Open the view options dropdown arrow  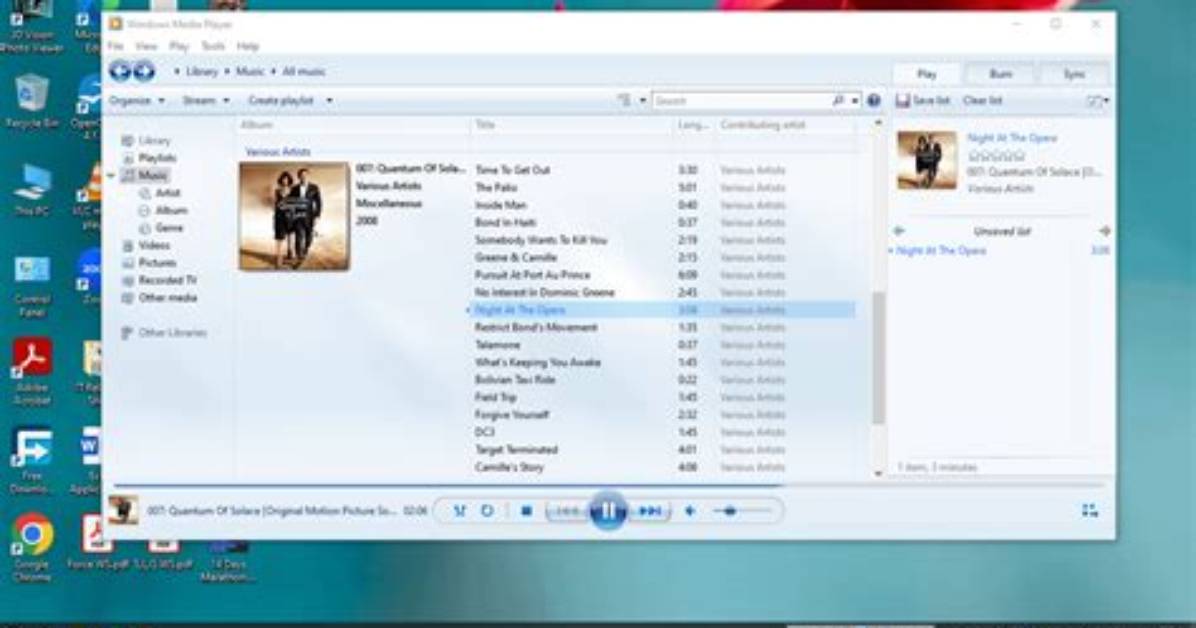pos(642,100)
